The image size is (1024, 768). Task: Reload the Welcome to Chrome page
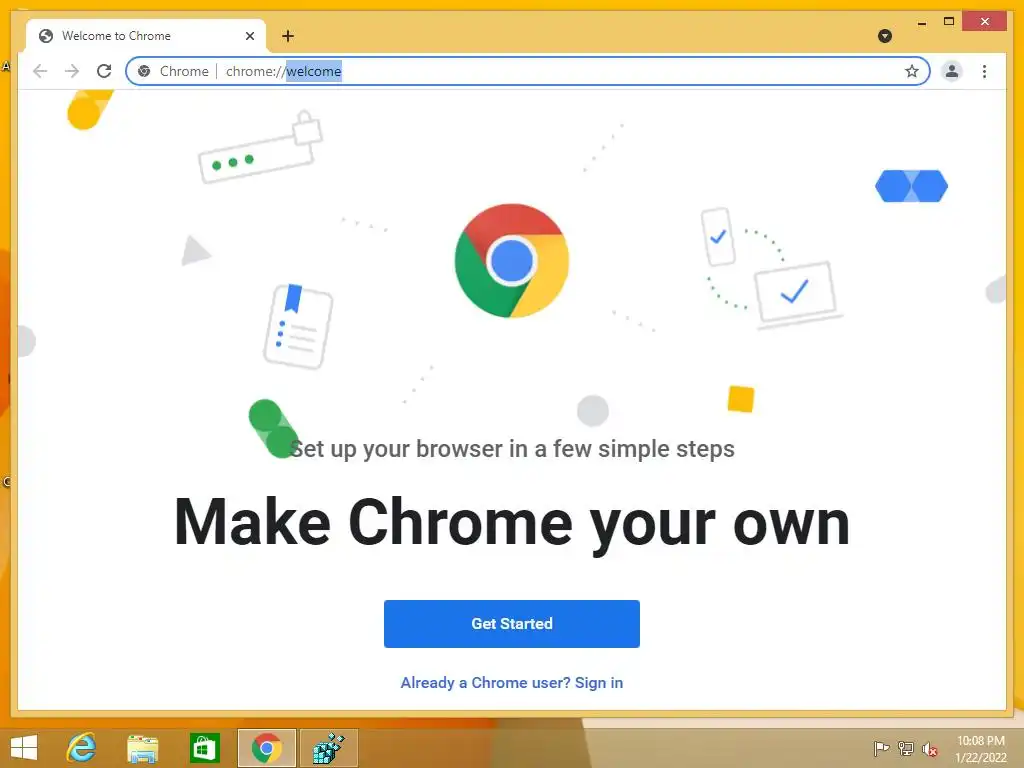pos(104,71)
